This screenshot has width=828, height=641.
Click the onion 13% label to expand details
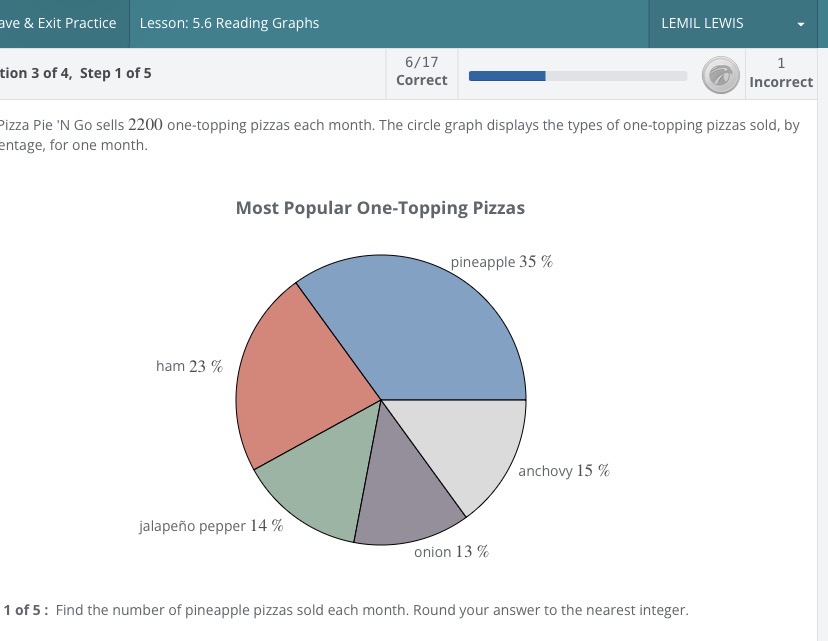[452, 551]
